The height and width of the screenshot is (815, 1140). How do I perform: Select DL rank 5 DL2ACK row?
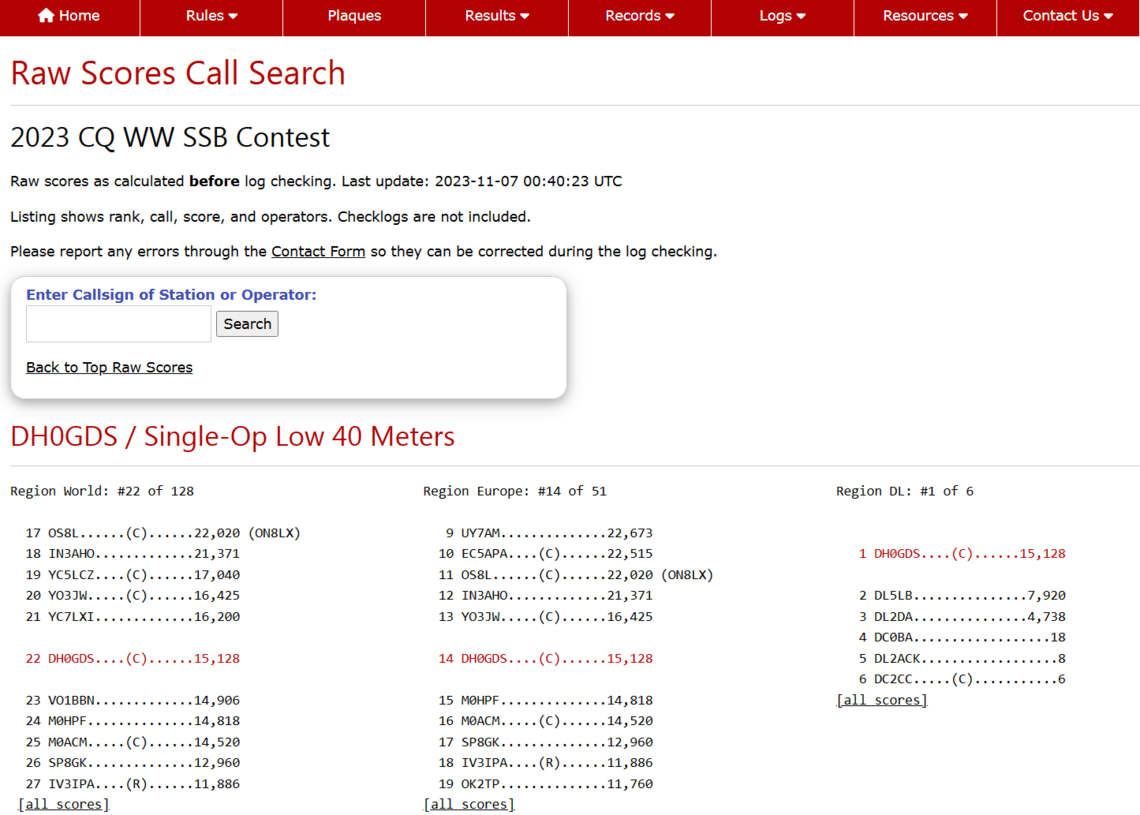click(x=962, y=659)
